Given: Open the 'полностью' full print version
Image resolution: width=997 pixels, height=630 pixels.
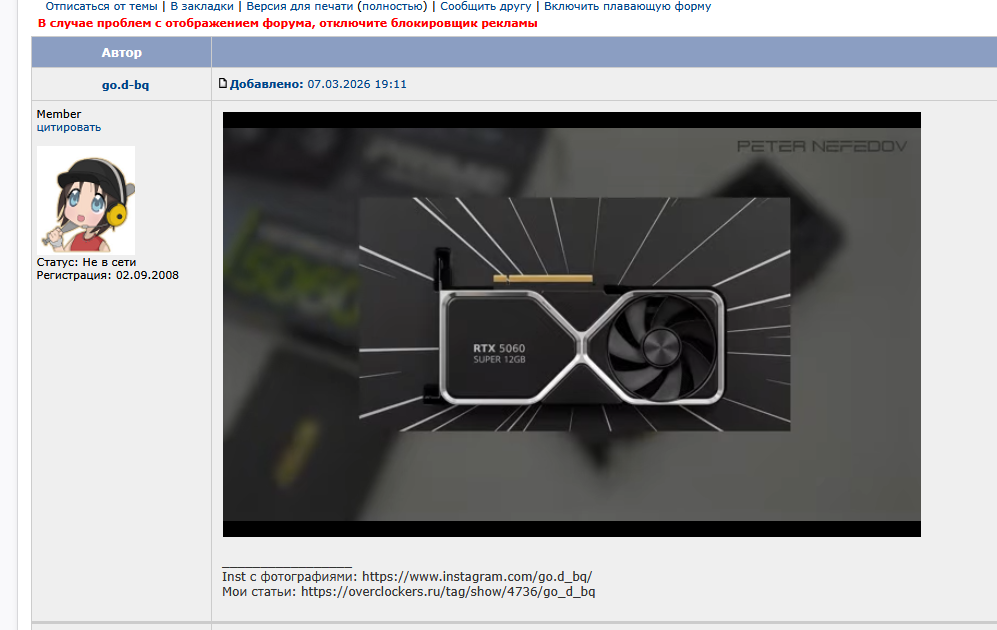Looking at the screenshot, I should pyautogui.click(x=392, y=6).
